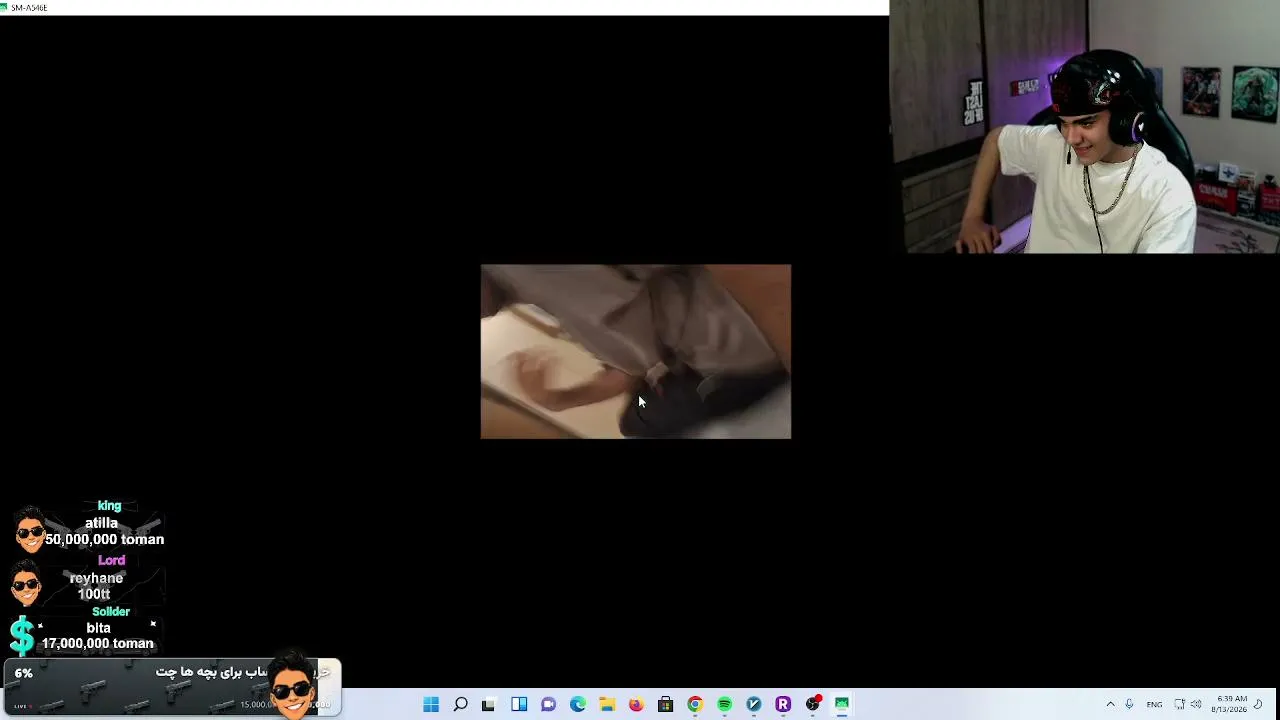Open File Explorer from the taskbar

pyautogui.click(x=607, y=704)
